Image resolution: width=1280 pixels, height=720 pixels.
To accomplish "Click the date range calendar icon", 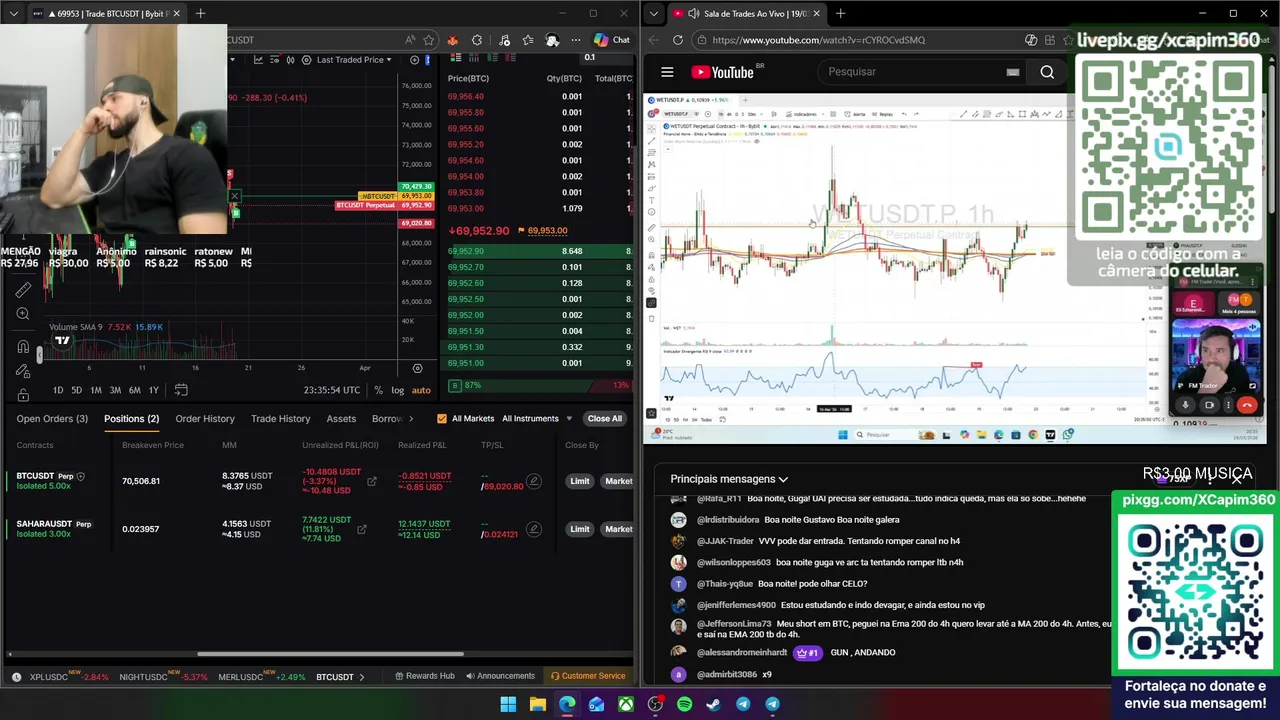I will [181, 390].
